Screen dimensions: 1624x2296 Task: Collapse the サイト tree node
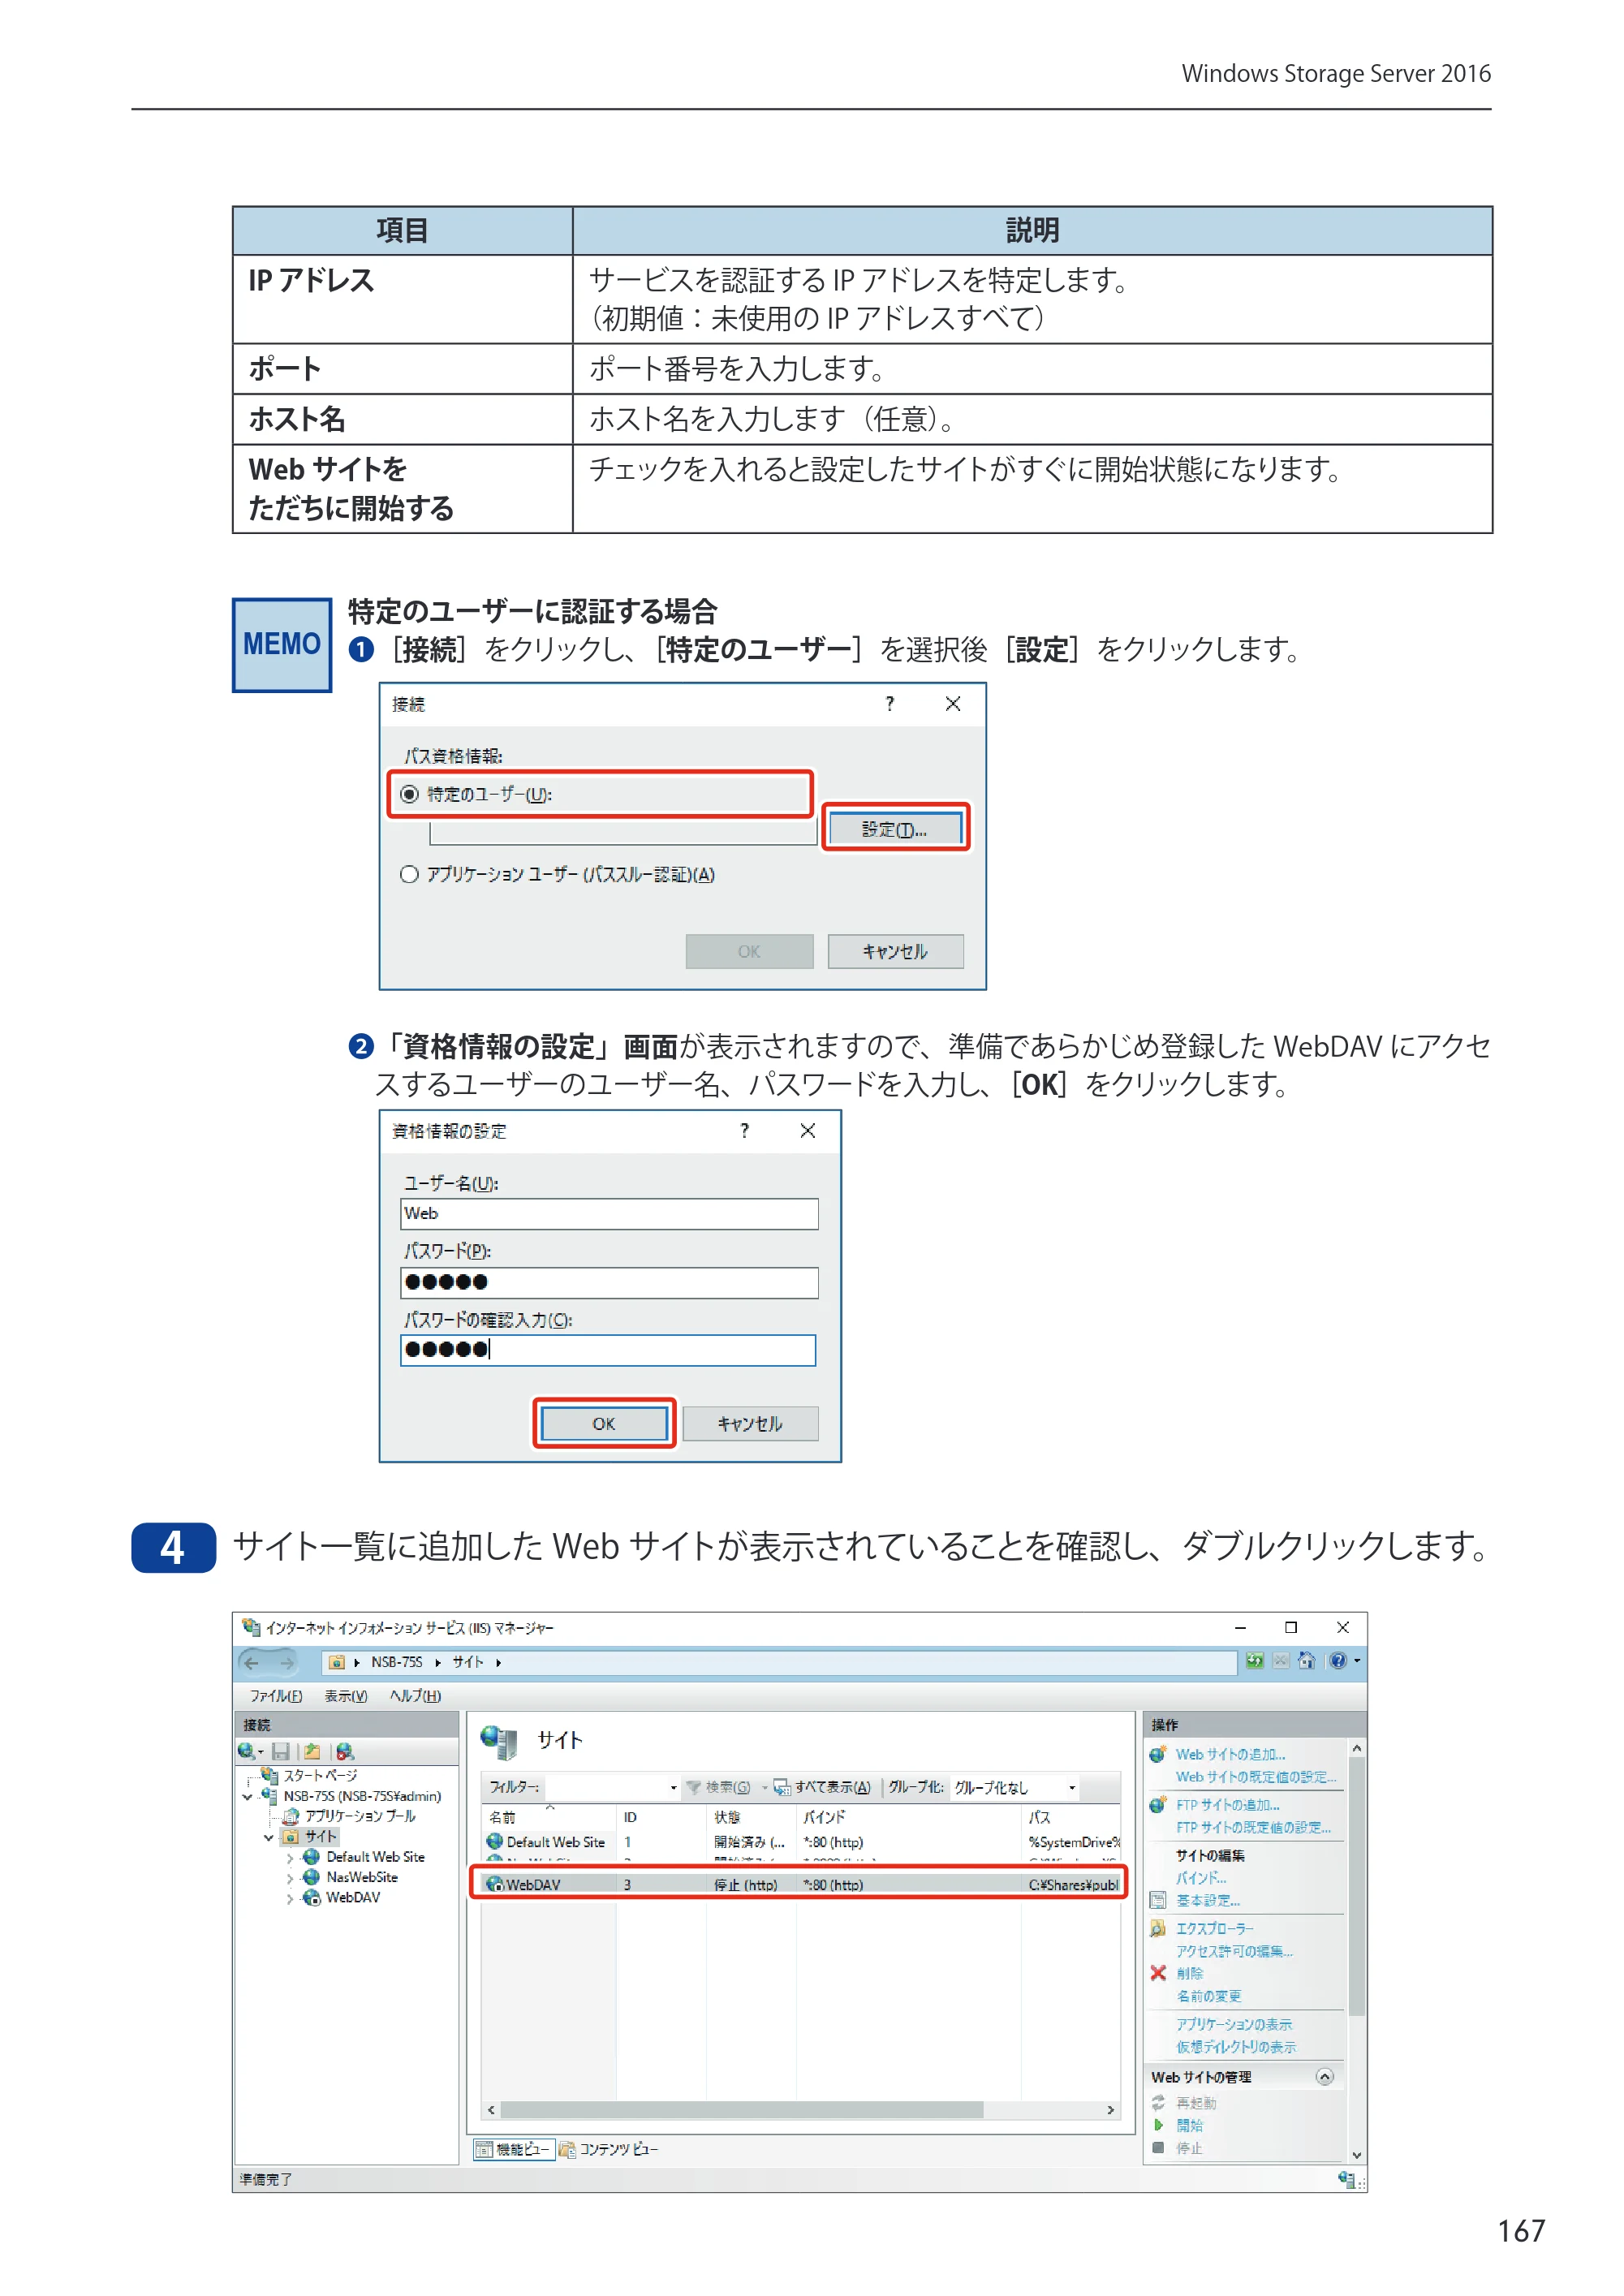click(268, 1837)
